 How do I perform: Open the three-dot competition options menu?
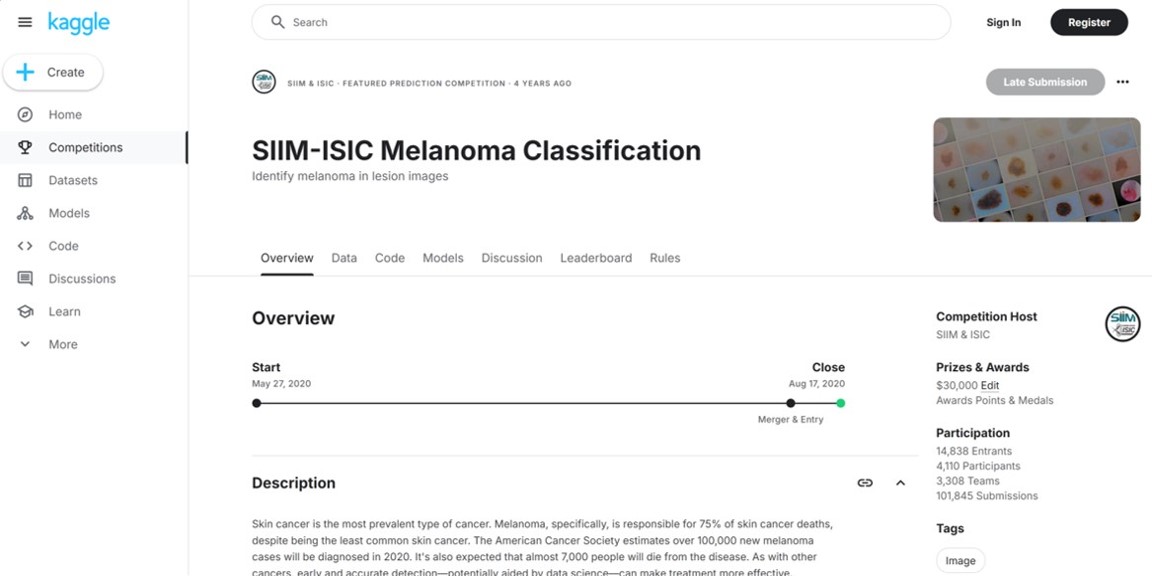pyautogui.click(x=1123, y=82)
